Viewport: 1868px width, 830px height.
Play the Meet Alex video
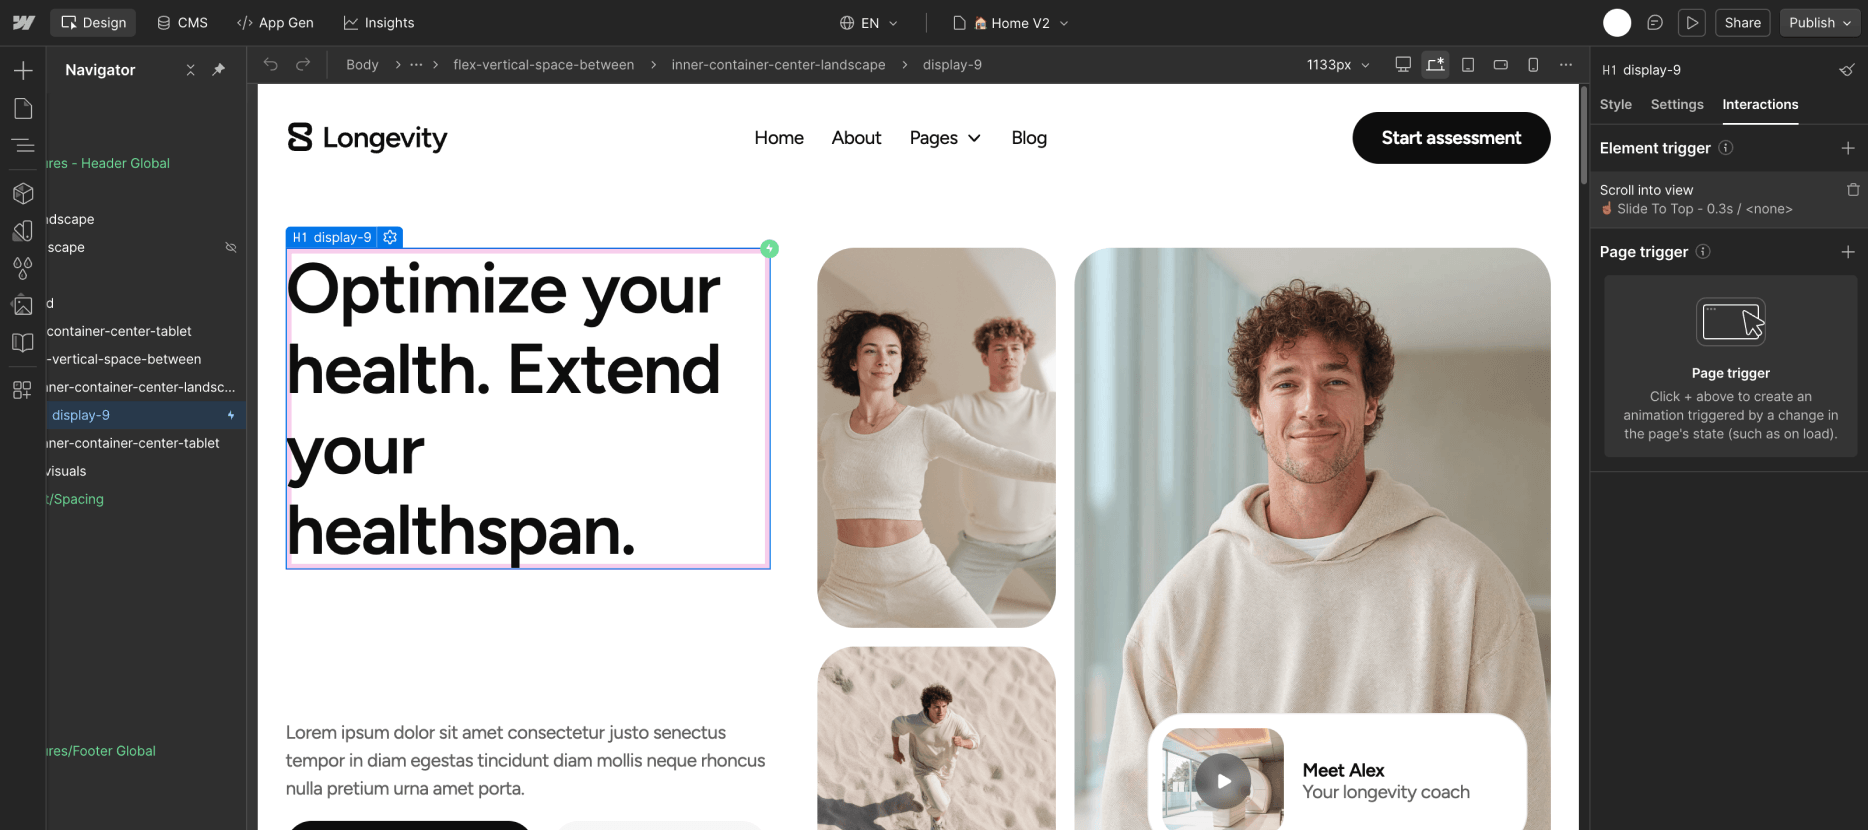coord(1223,781)
